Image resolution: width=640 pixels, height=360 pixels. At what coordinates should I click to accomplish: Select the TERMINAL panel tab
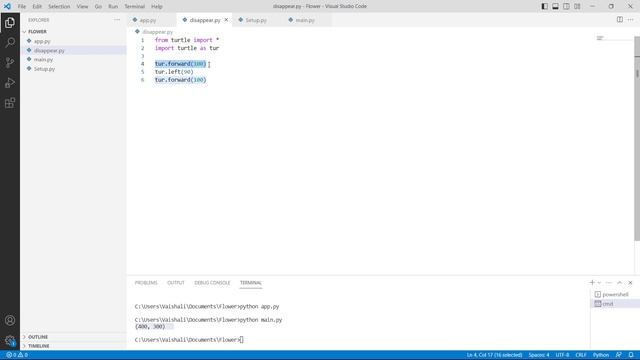(251, 282)
